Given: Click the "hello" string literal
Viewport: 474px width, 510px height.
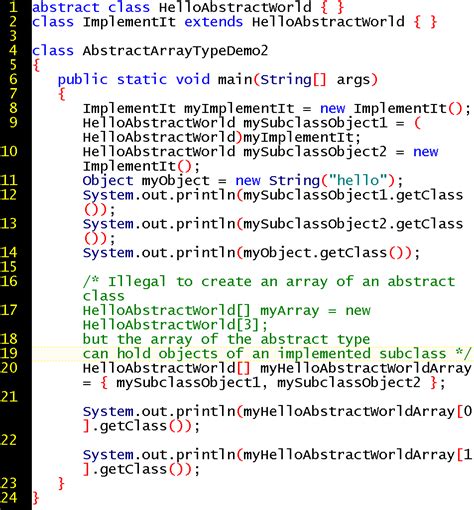Looking at the screenshot, I should (x=358, y=180).
